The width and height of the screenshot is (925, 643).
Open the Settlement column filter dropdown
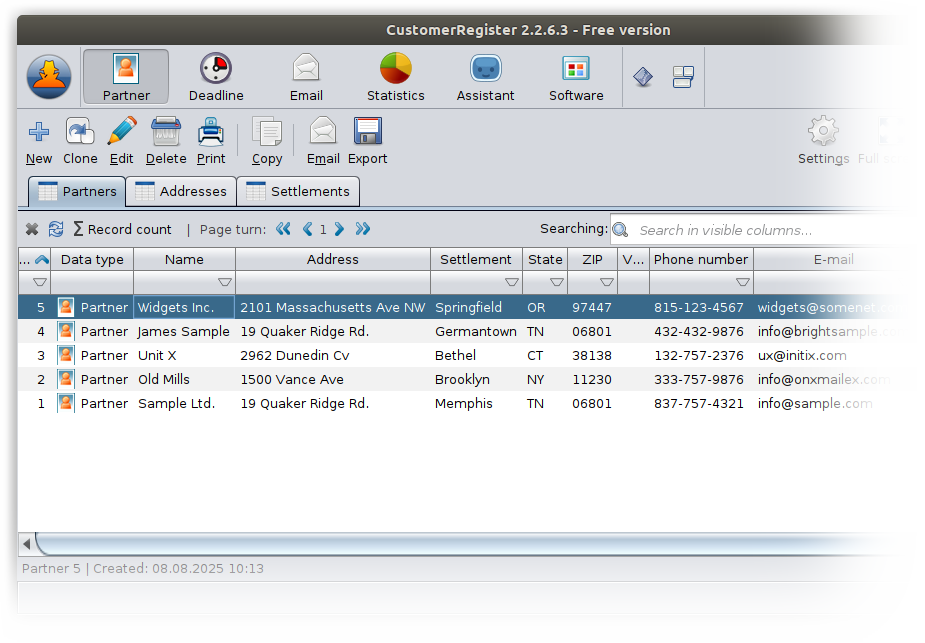(512, 282)
